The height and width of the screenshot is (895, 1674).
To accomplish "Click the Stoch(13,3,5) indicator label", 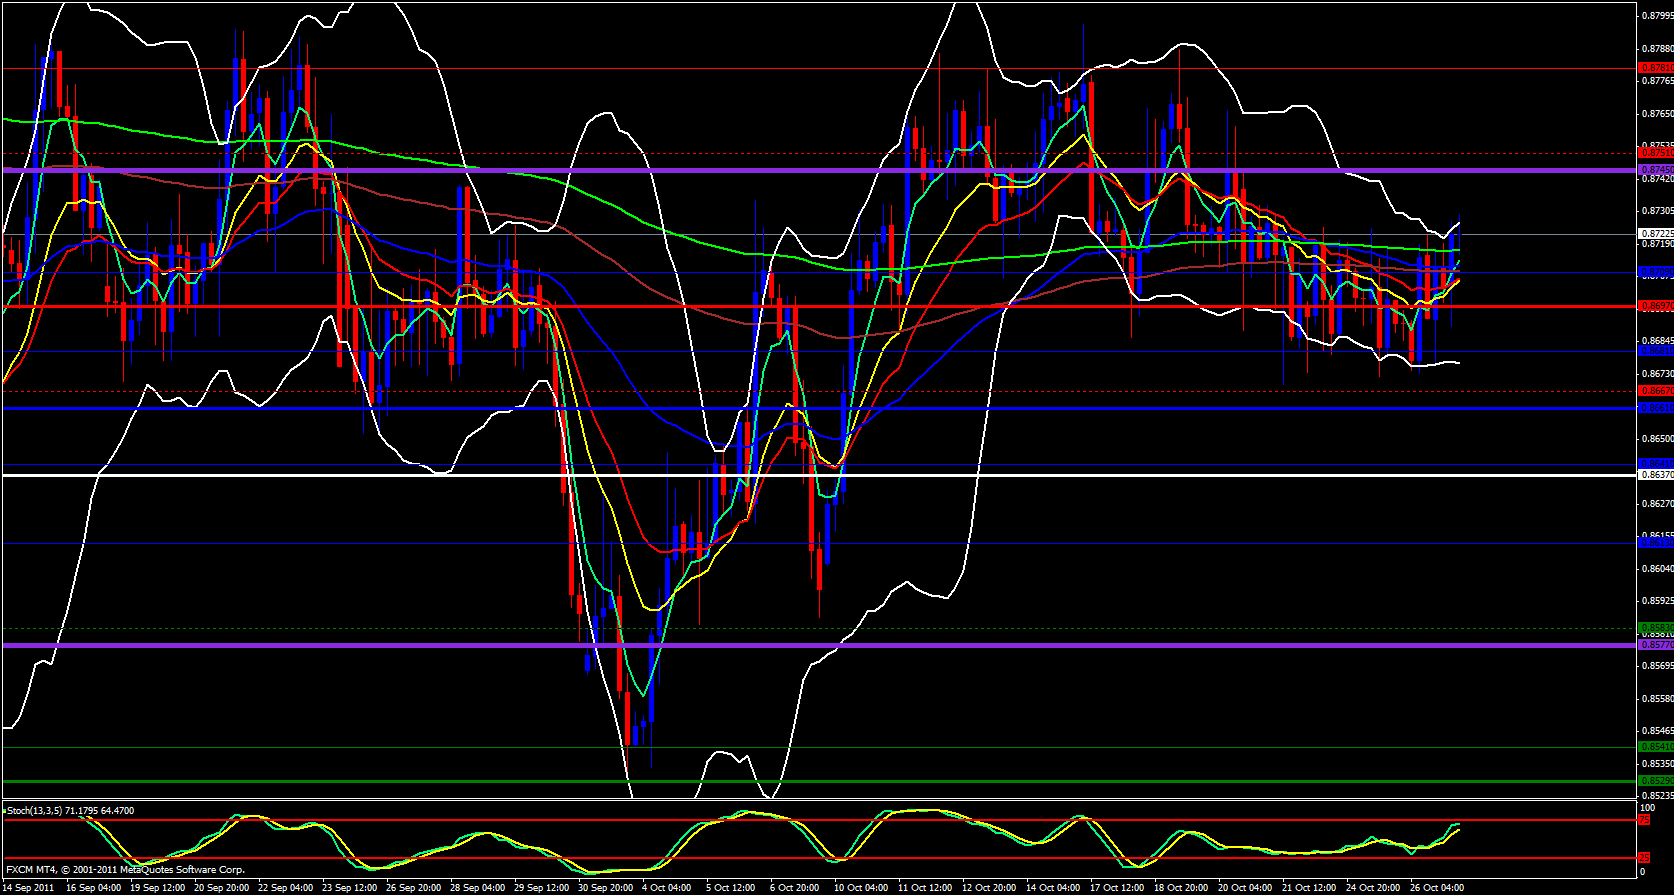I will (70, 811).
